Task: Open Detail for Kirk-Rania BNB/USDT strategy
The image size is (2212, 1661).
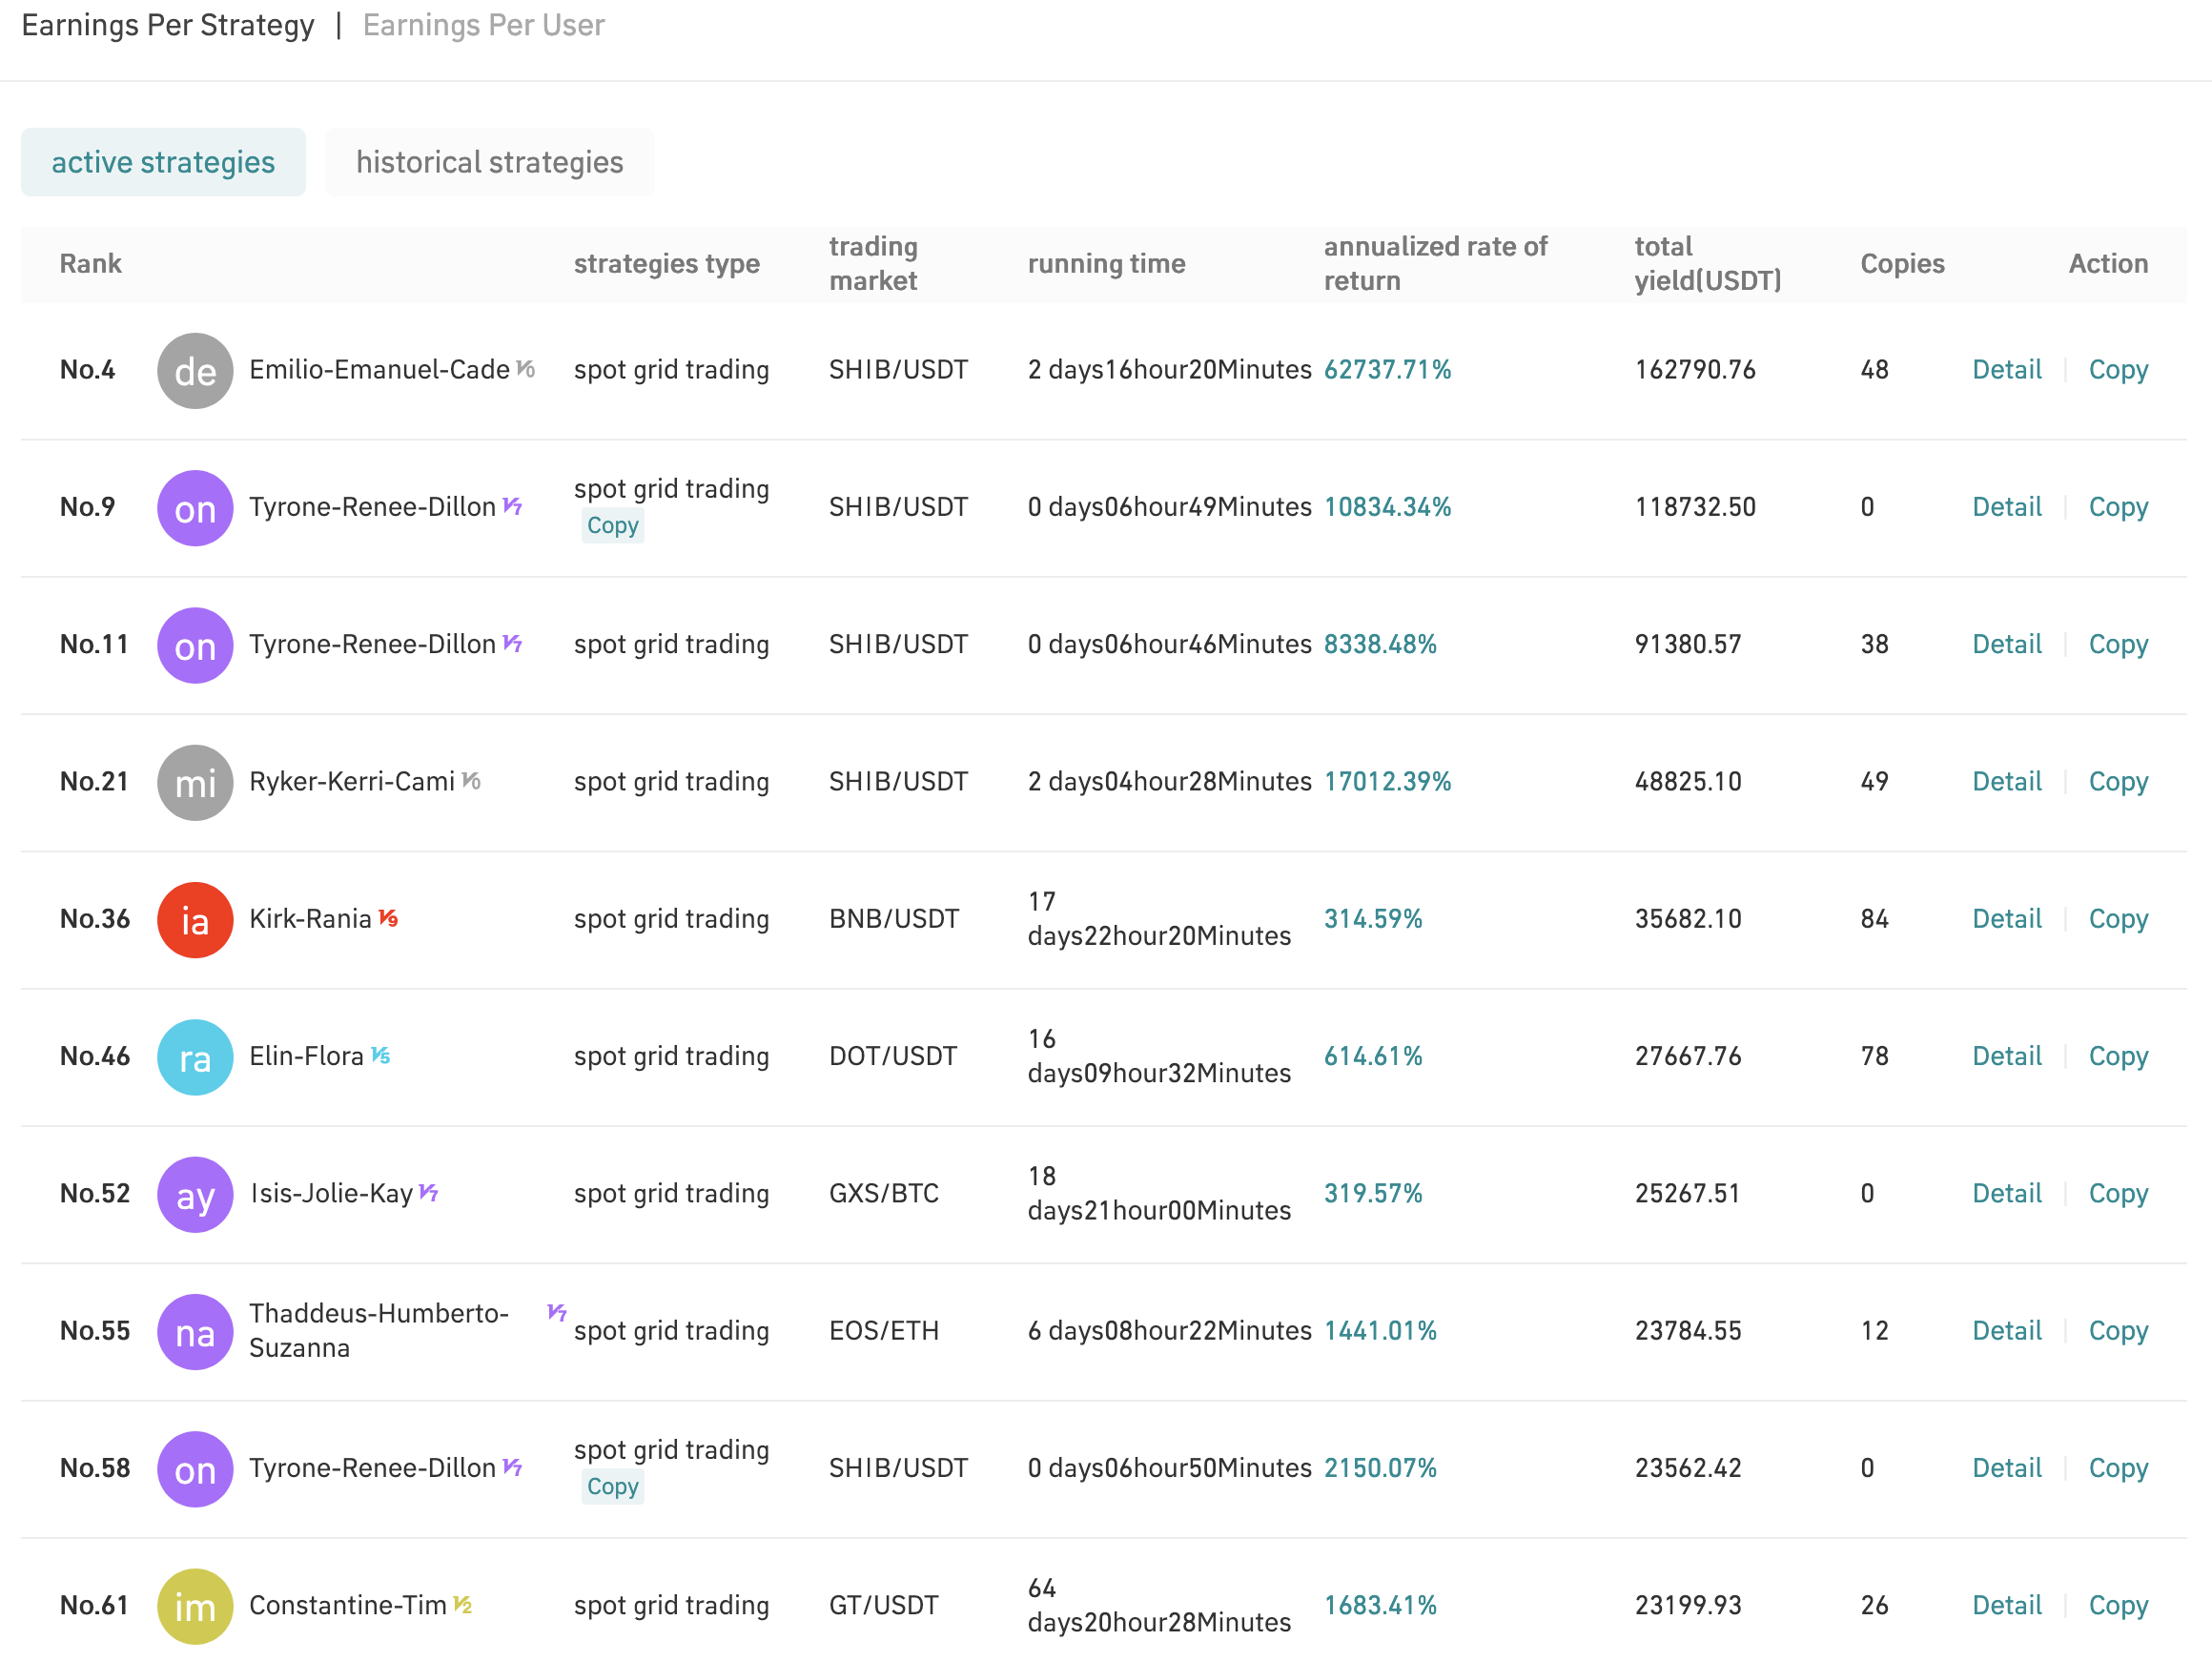Action: [2006, 919]
